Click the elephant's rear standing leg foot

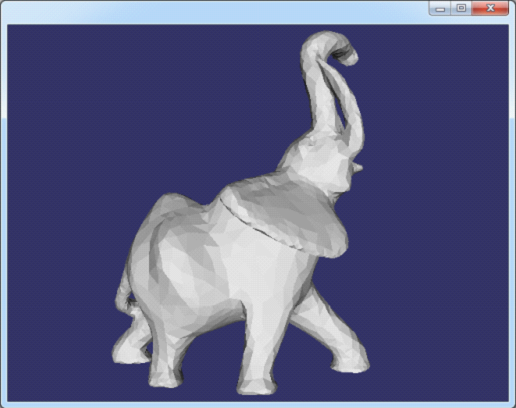[x=166, y=378]
